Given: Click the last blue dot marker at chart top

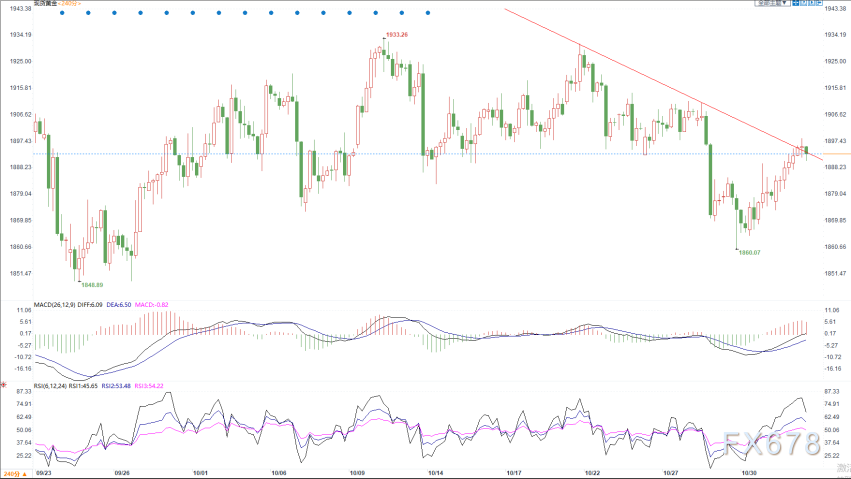Looking at the screenshot, I should (x=428, y=13).
